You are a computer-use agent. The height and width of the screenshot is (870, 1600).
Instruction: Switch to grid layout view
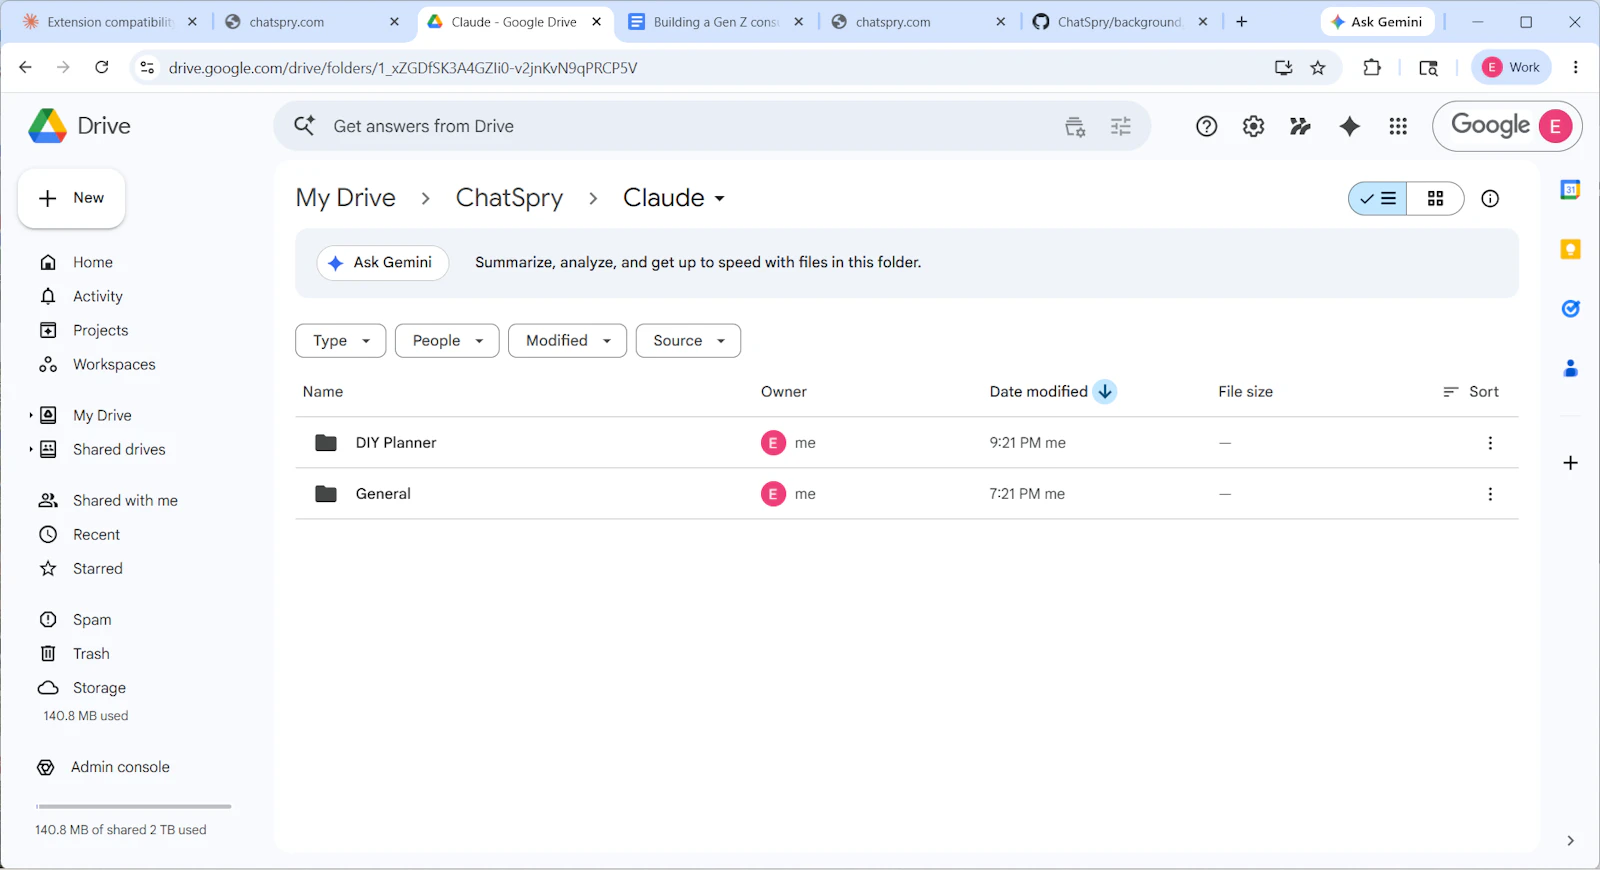coord(1435,199)
